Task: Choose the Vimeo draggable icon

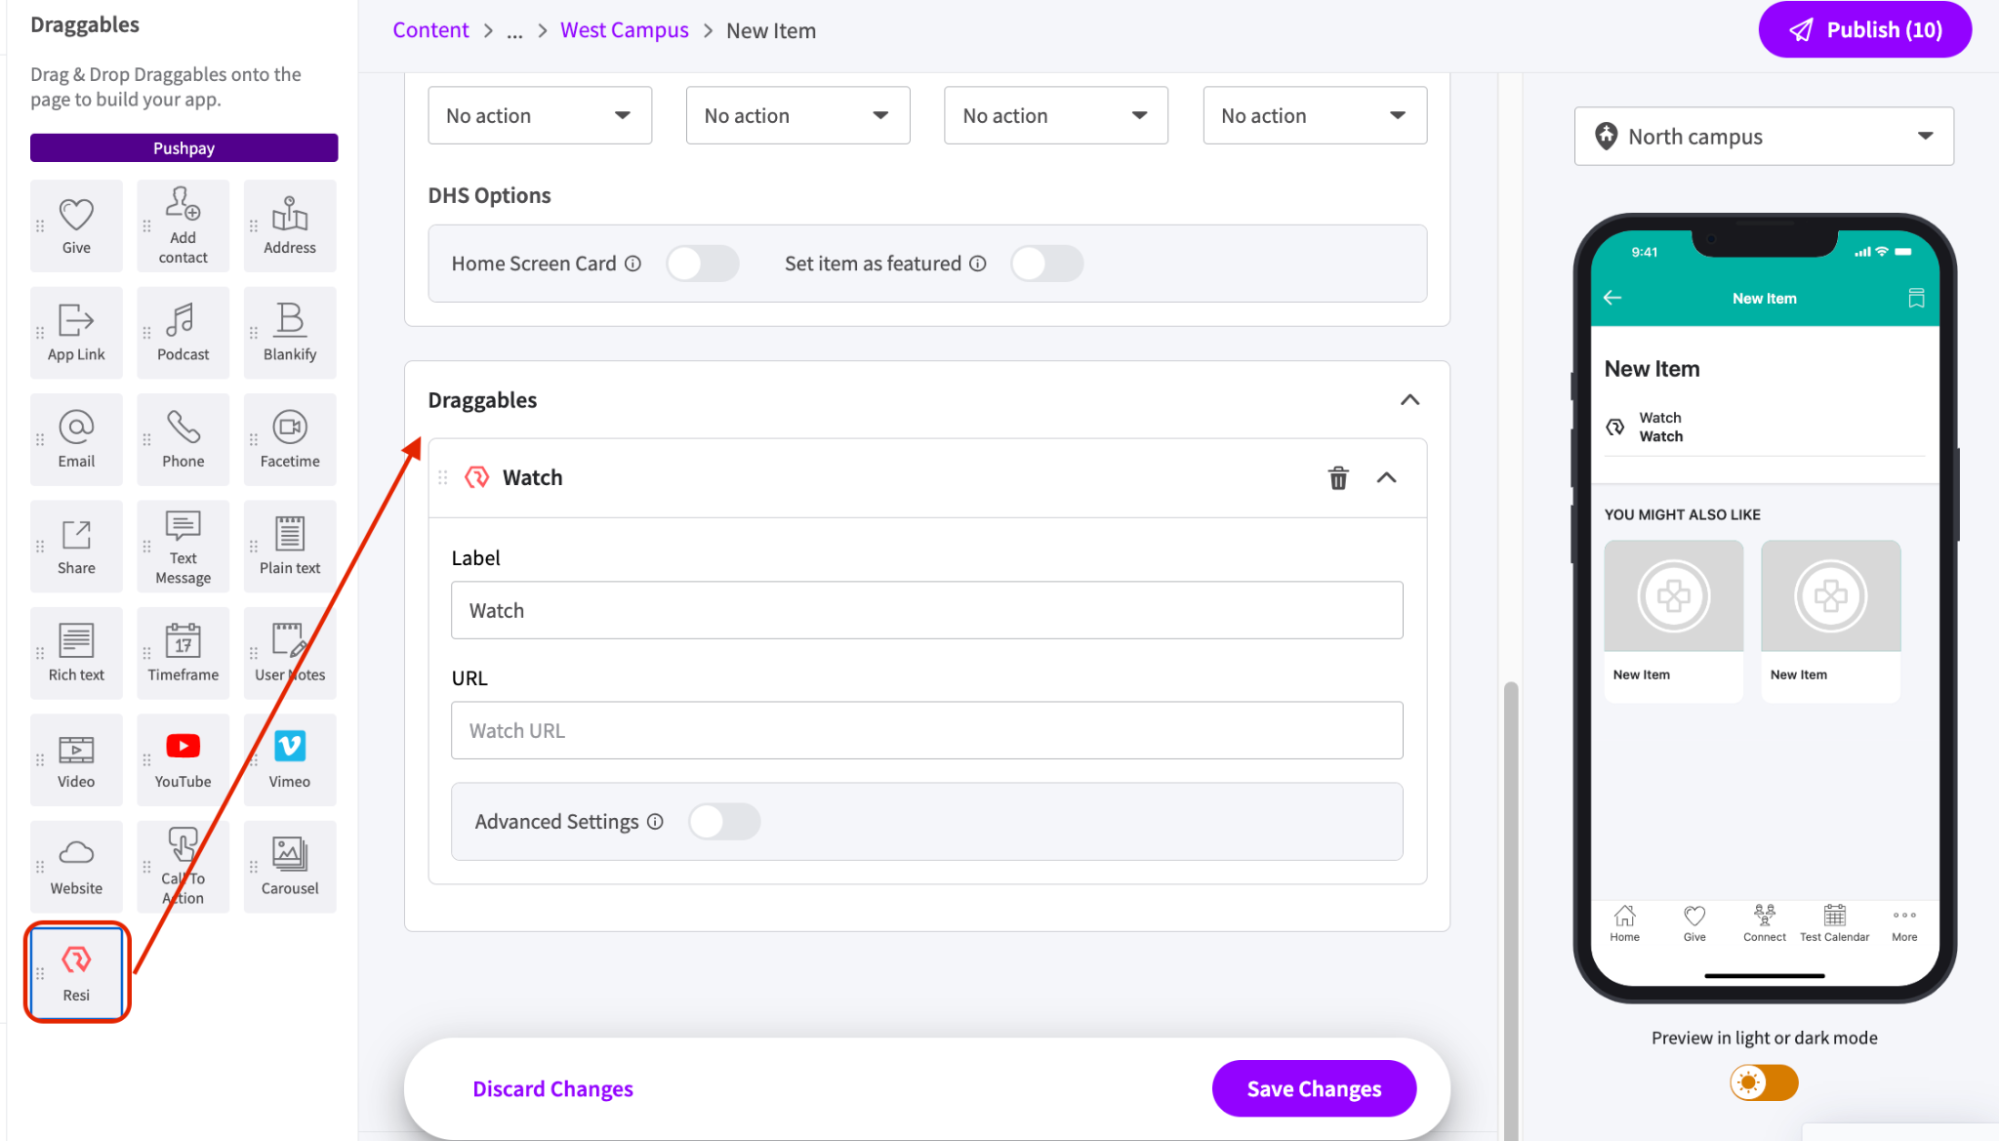Action: [x=290, y=760]
